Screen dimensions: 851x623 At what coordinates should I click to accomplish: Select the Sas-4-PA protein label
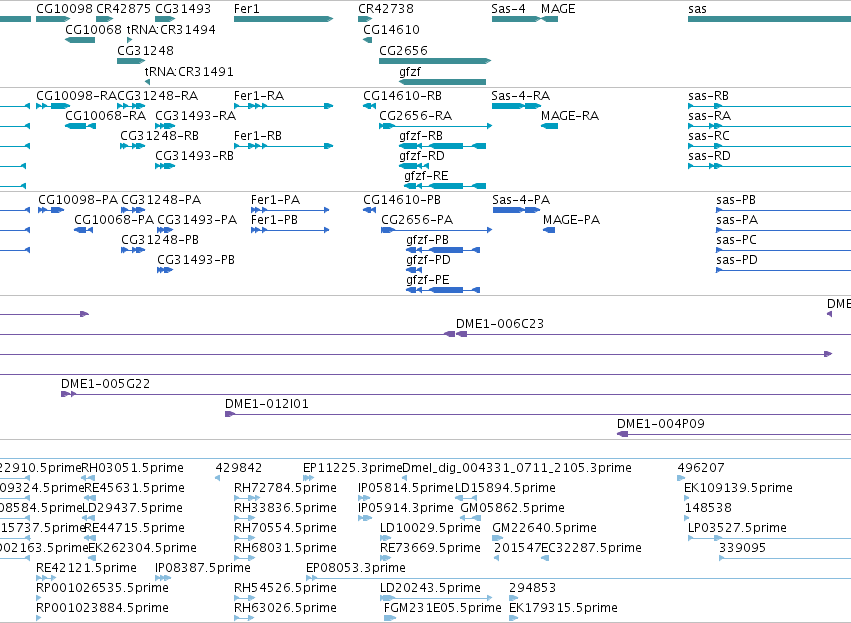(x=521, y=200)
